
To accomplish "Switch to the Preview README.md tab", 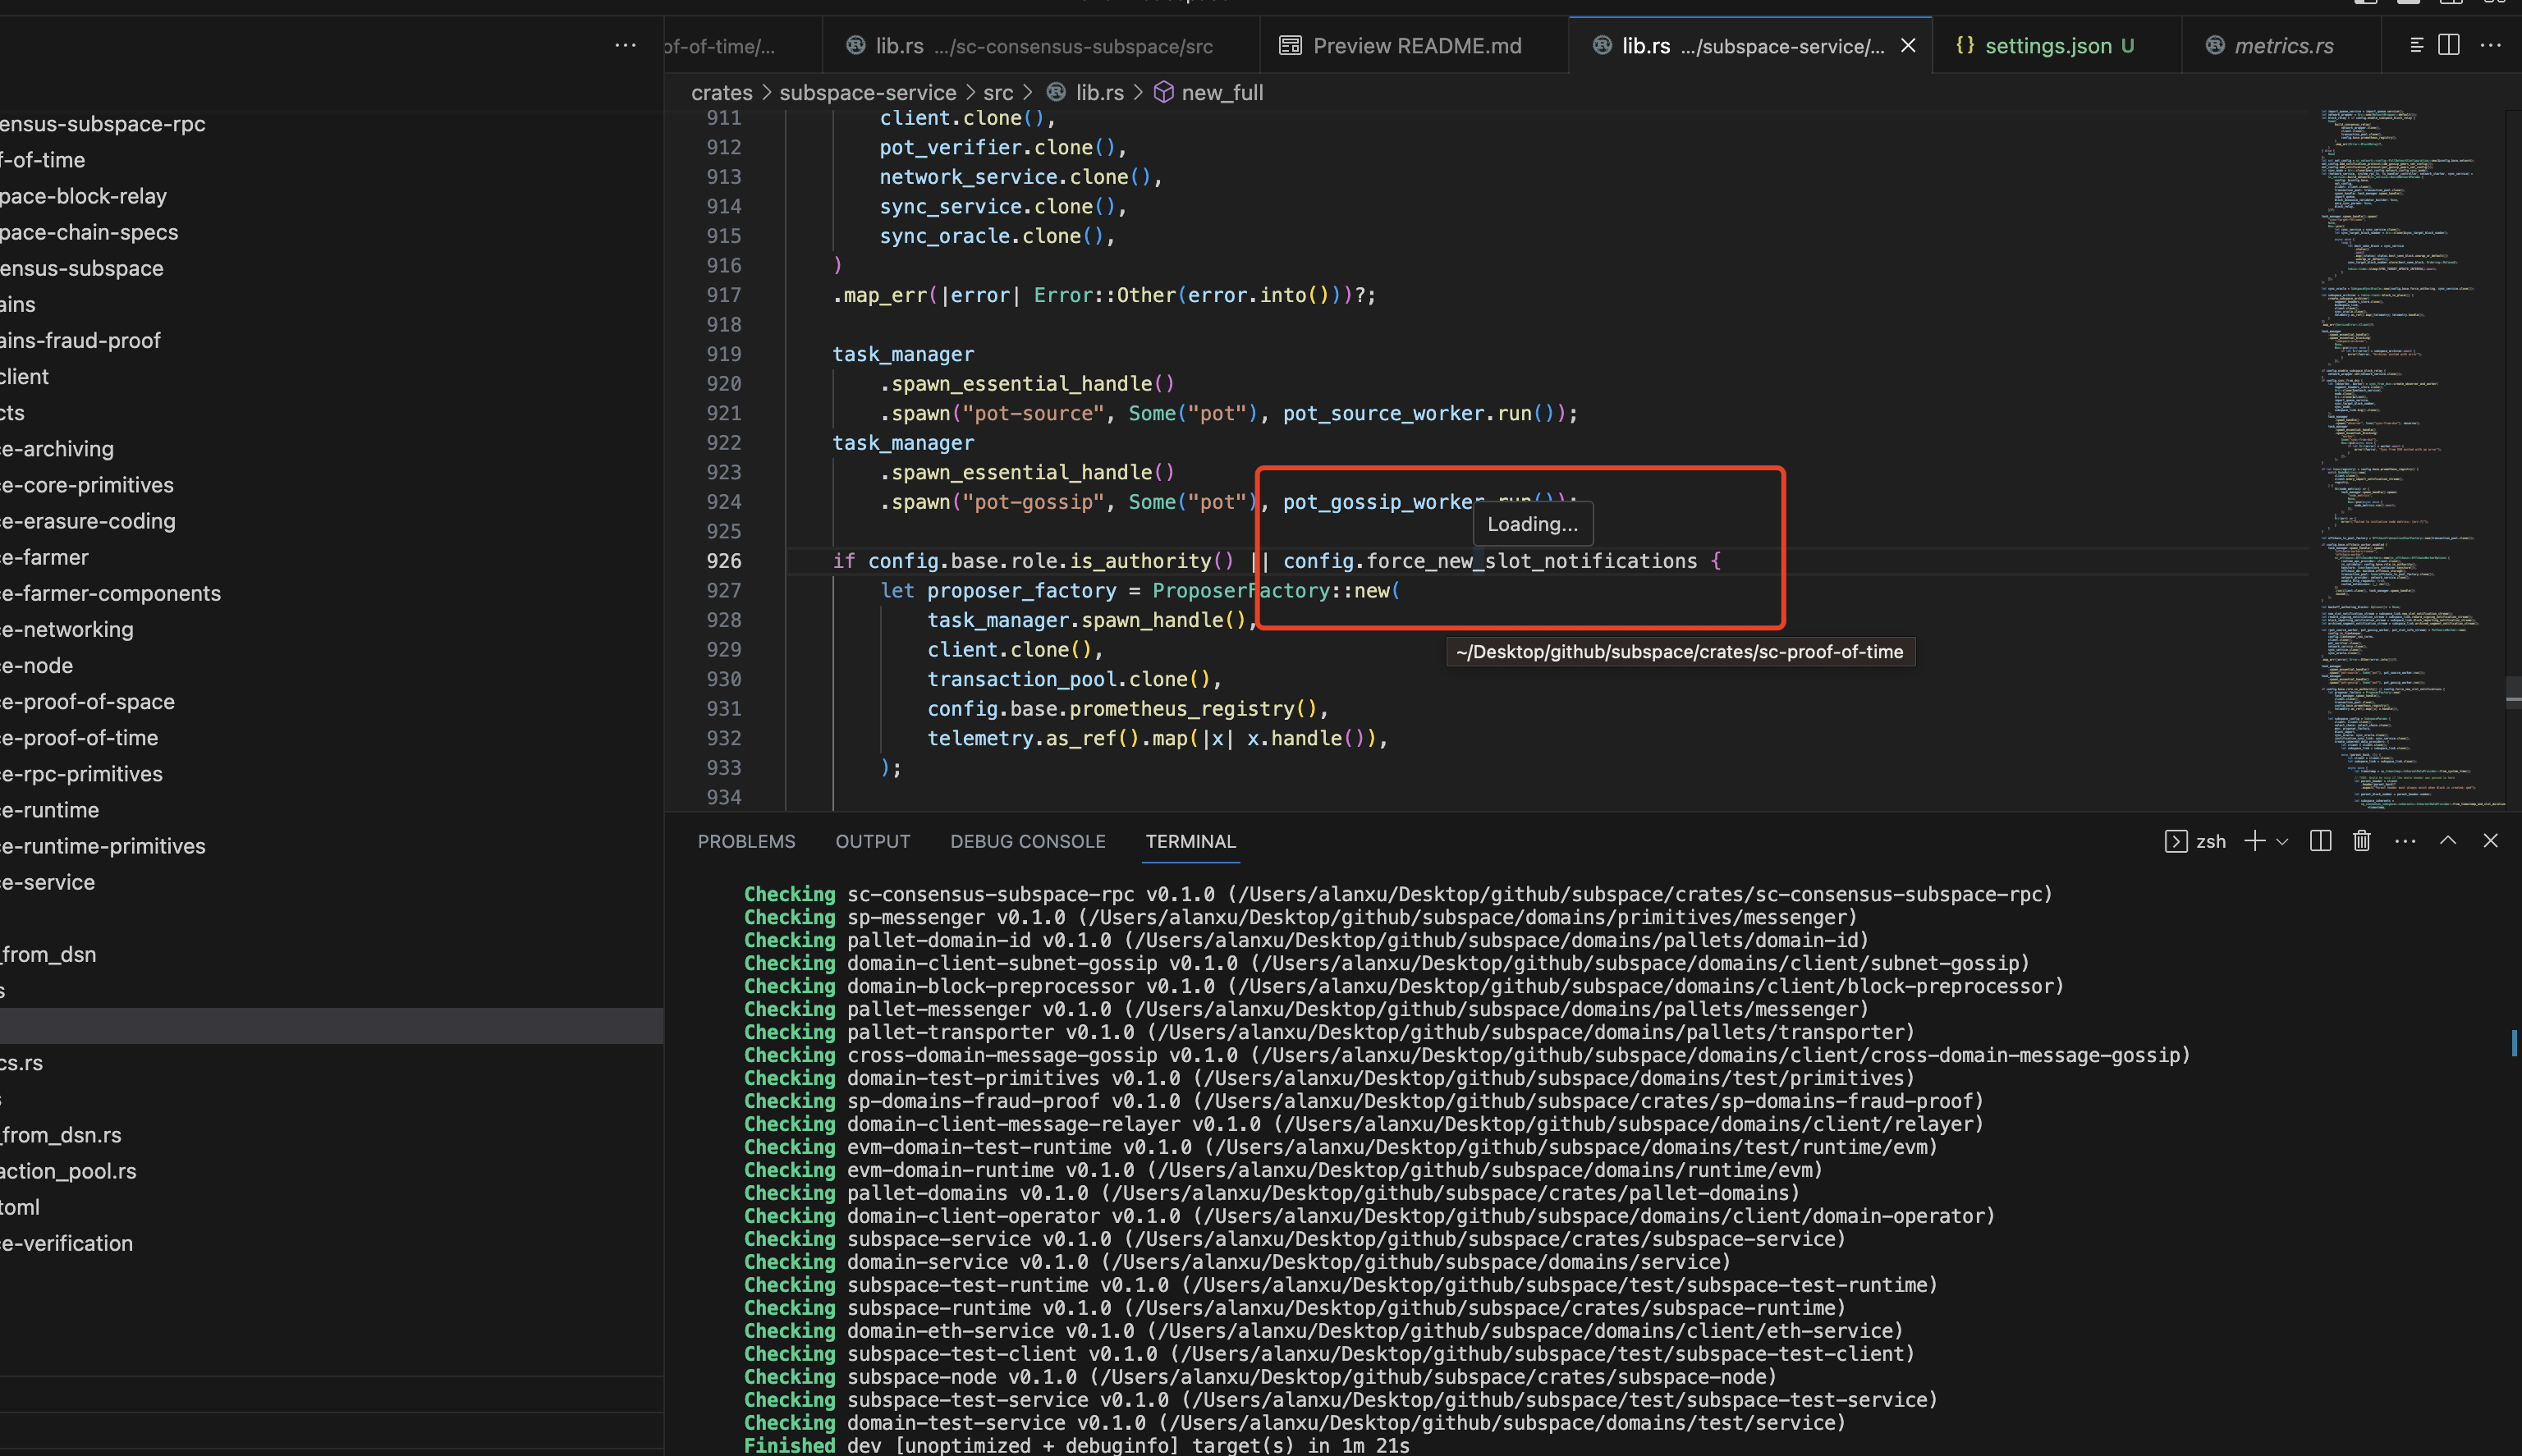I will coord(1416,45).
